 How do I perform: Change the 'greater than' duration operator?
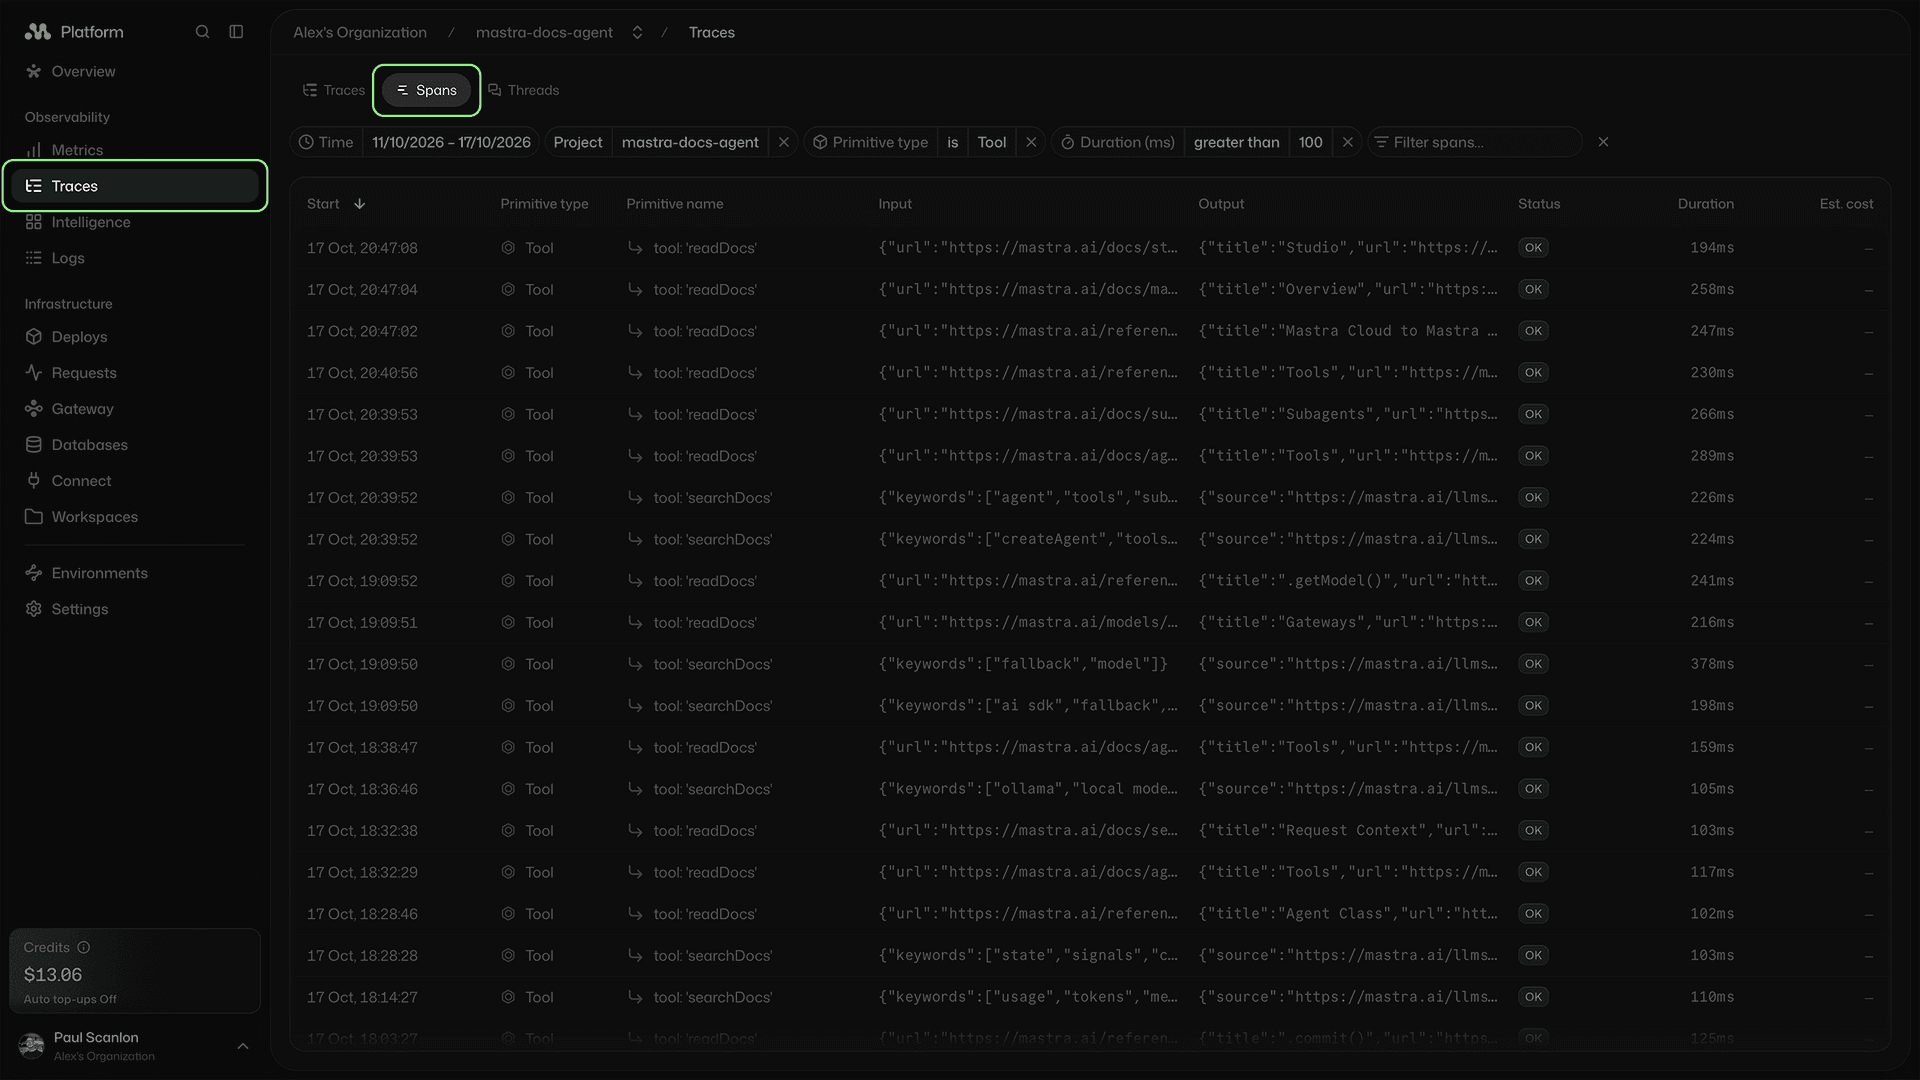tap(1236, 142)
